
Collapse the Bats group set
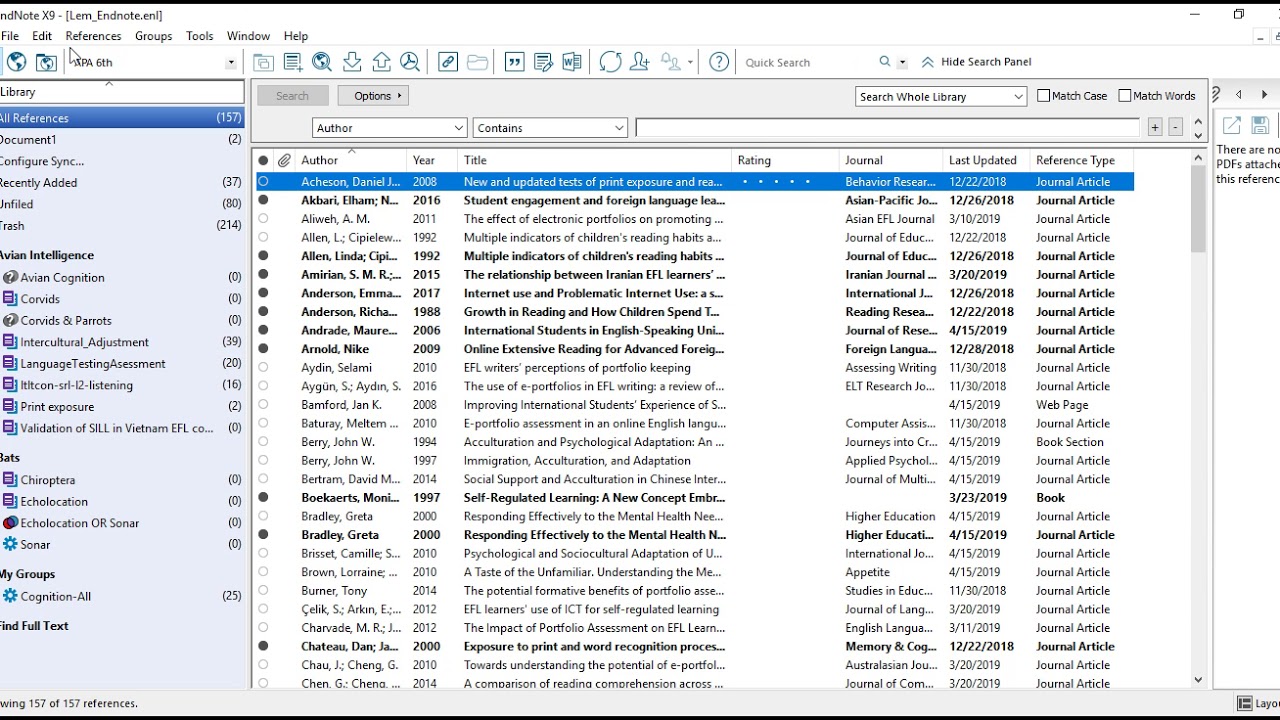(10, 458)
